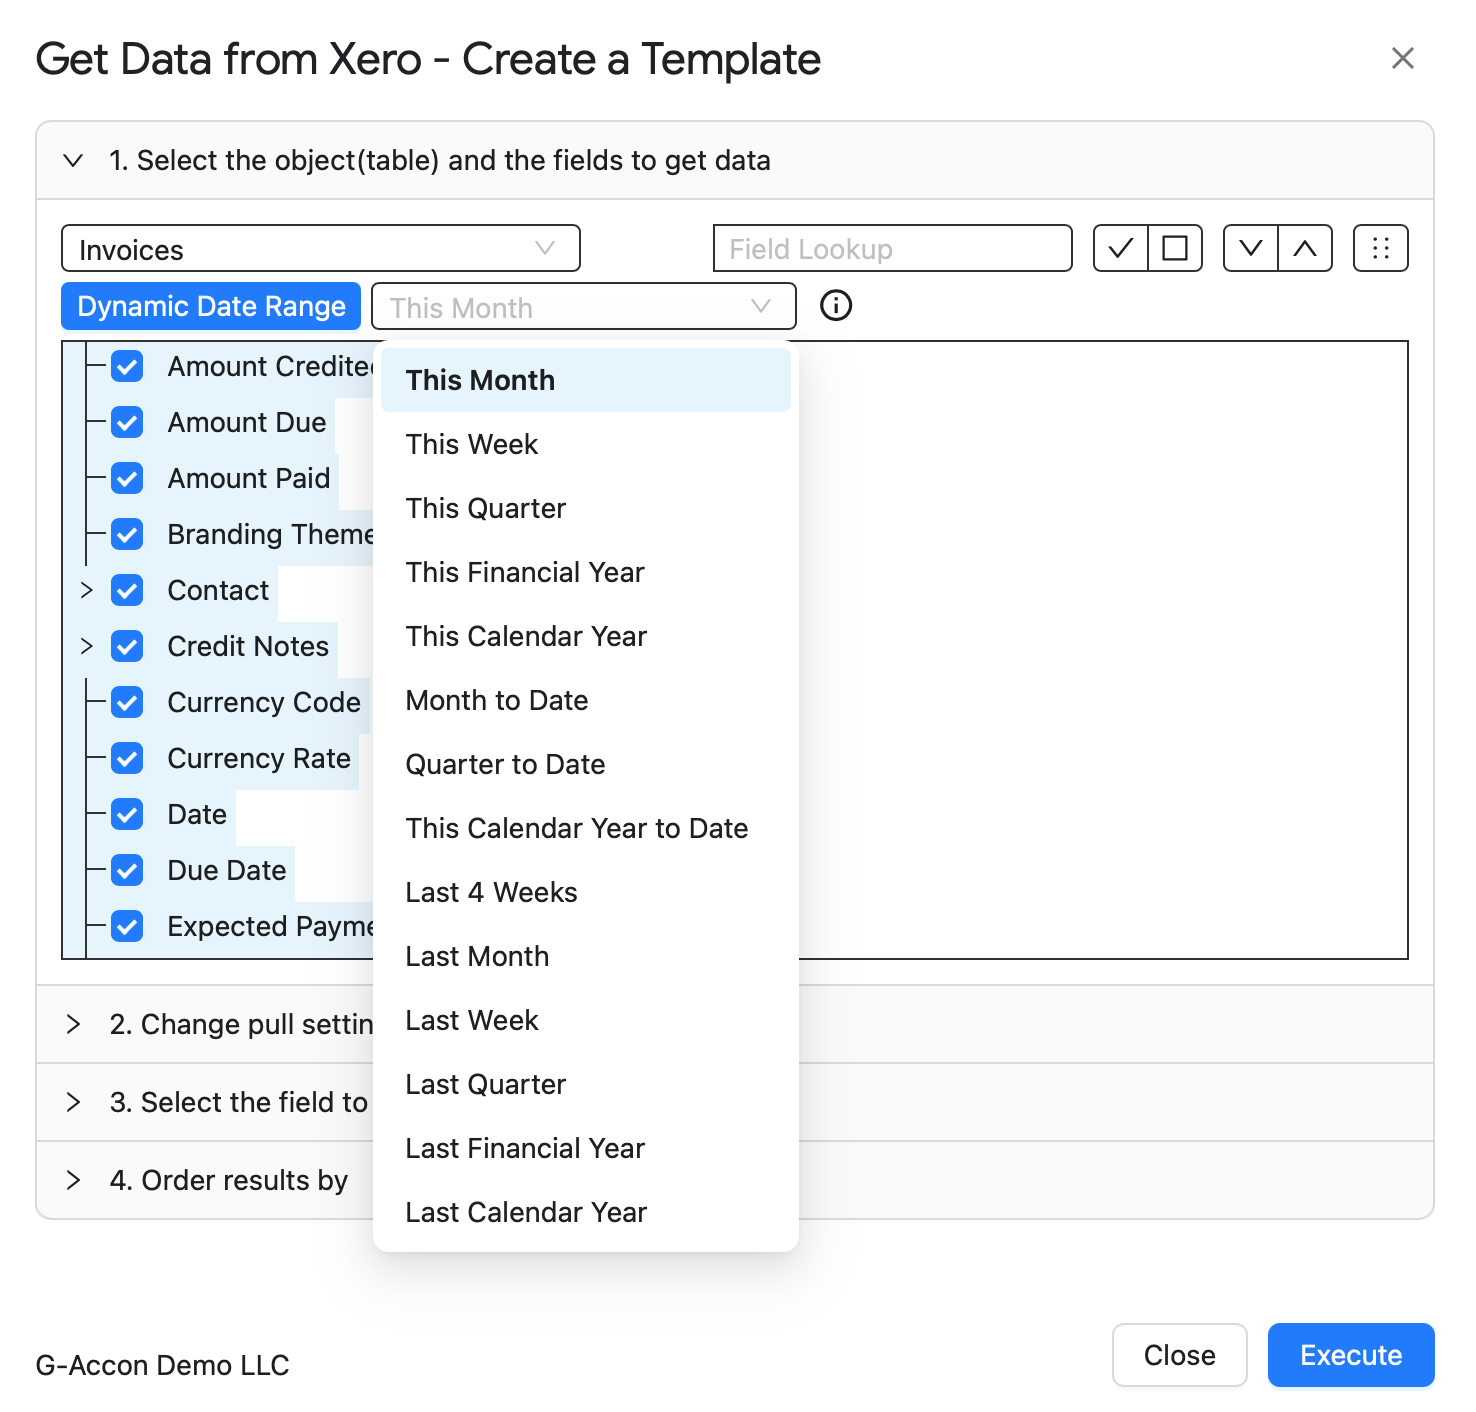Uncheck the Amount Credited checkbox

[x=127, y=367]
